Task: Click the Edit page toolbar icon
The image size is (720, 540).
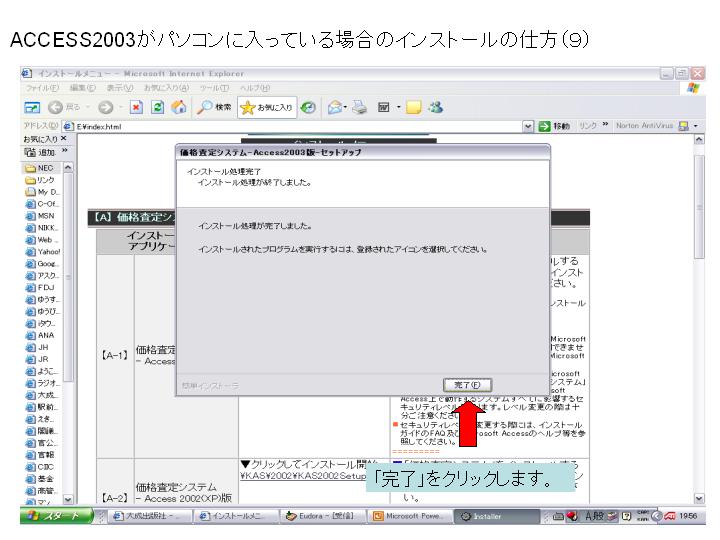Action: [383, 107]
